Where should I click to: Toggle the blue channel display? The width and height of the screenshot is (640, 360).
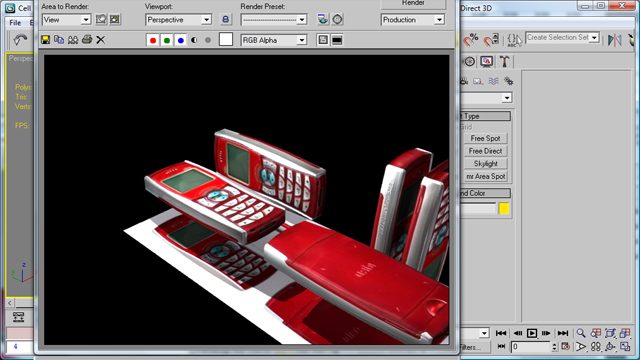click(x=180, y=40)
